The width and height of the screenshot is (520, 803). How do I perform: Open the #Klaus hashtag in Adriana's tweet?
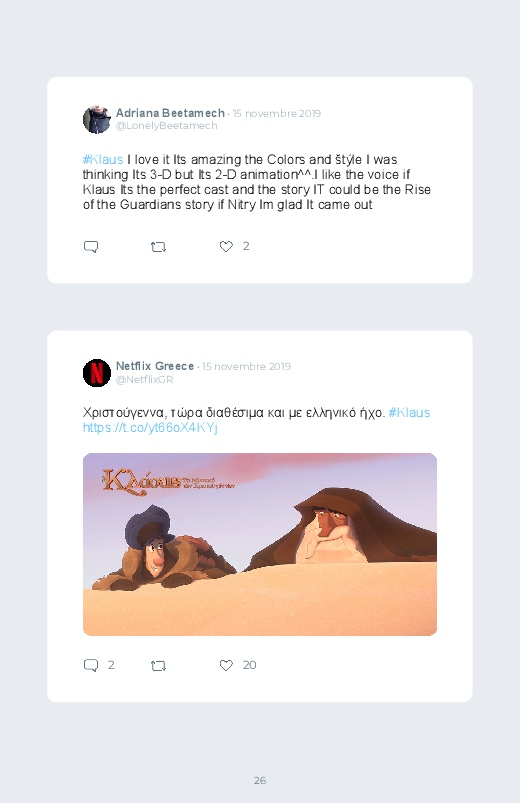(x=103, y=160)
